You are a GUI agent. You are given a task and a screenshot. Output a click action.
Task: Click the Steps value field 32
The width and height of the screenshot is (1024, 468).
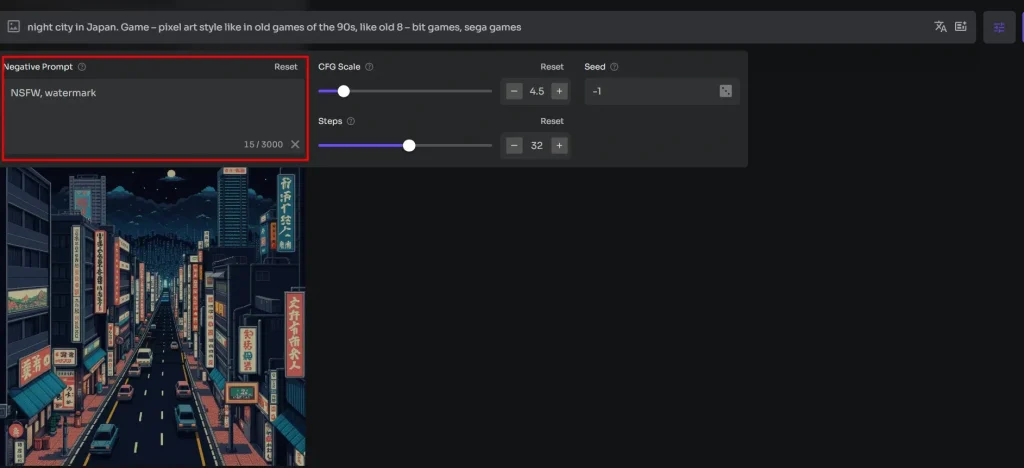click(x=537, y=146)
